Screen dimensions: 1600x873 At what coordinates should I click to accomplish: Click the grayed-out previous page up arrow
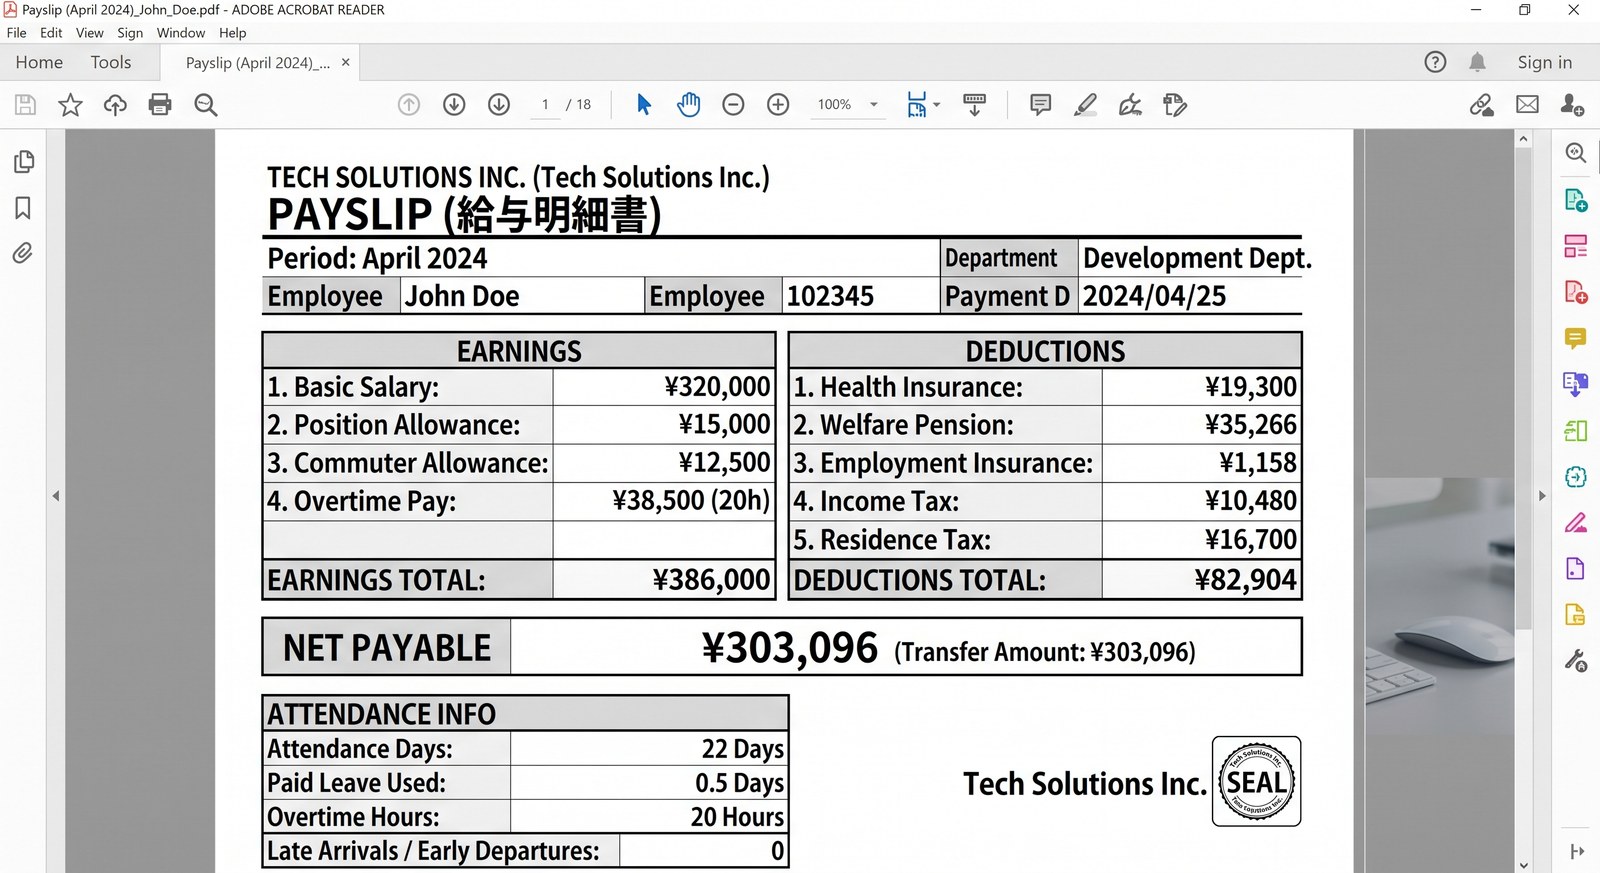[409, 104]
